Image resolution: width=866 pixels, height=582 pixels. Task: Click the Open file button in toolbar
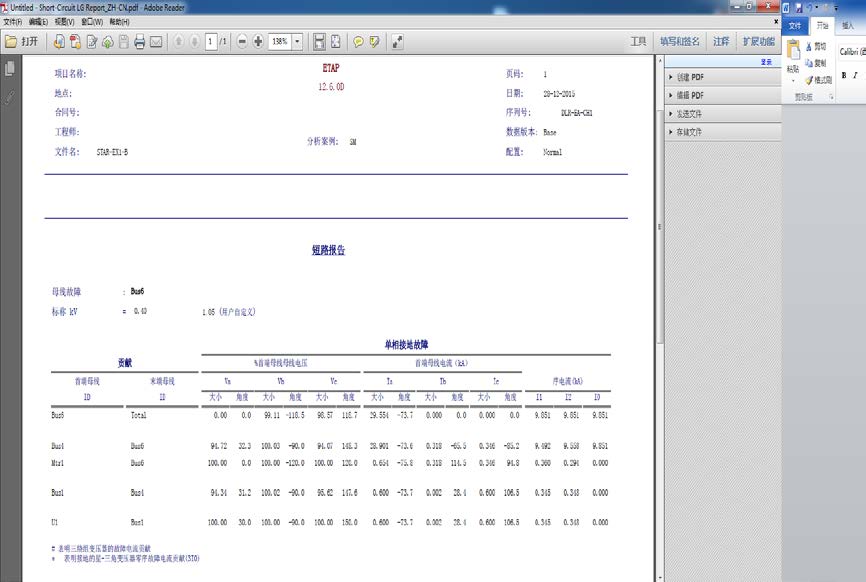click(x=22, y=42)
